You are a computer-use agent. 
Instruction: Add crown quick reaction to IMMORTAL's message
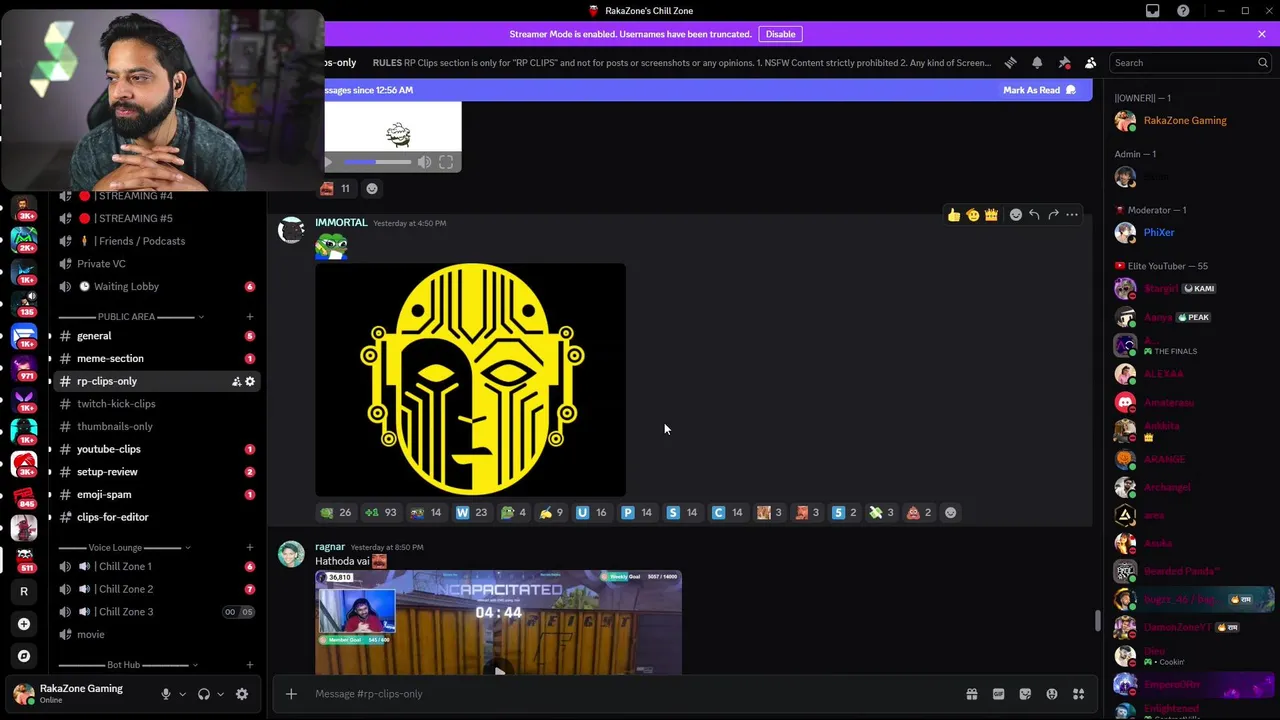[x=991, y=215]
